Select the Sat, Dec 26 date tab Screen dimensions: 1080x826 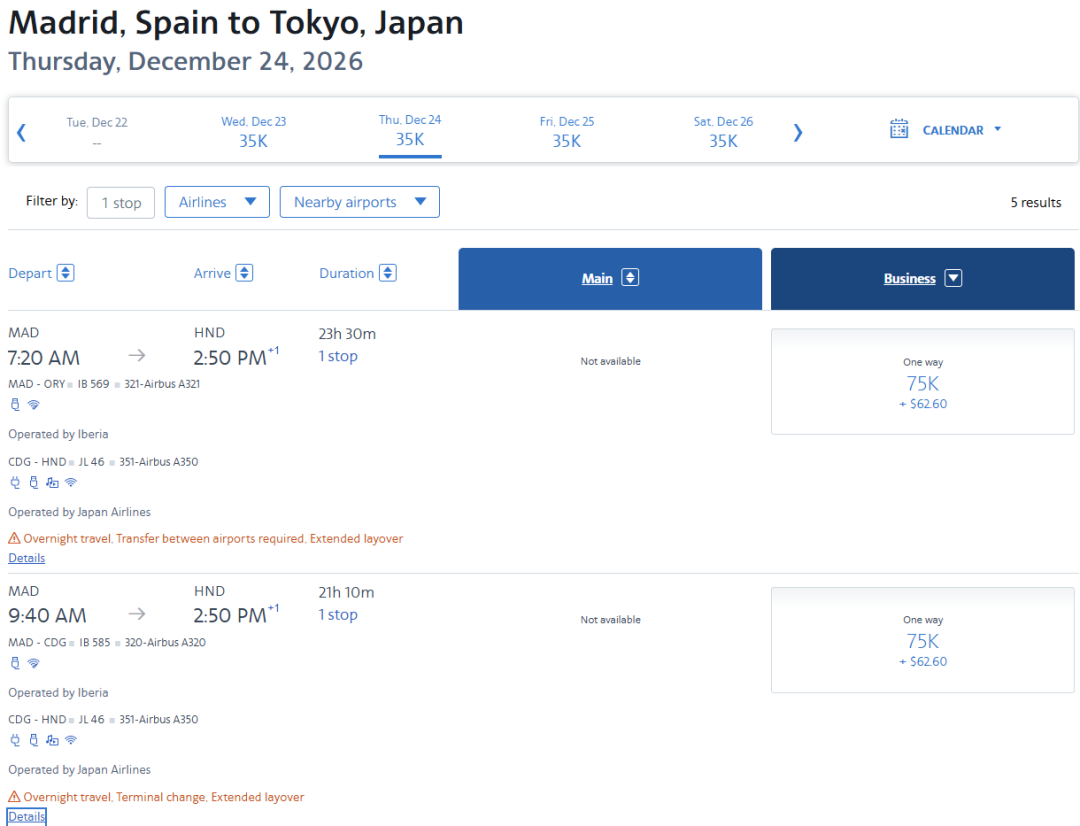[723, 132]
